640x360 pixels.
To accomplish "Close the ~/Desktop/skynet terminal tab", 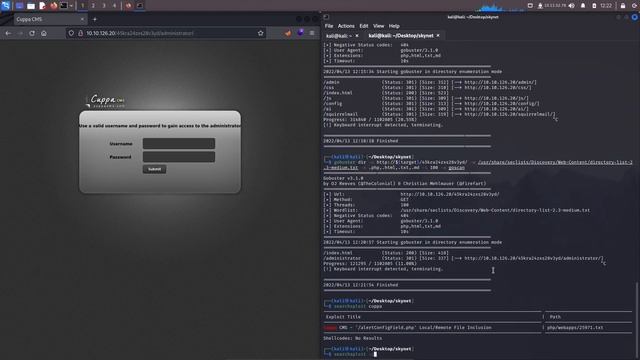I will (x=438, y=36).
